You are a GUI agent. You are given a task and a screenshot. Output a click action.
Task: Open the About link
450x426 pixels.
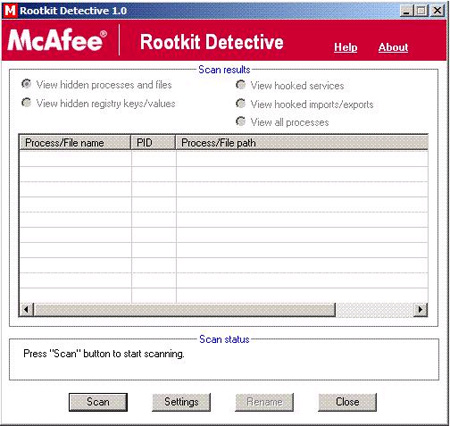click(393, 47)
